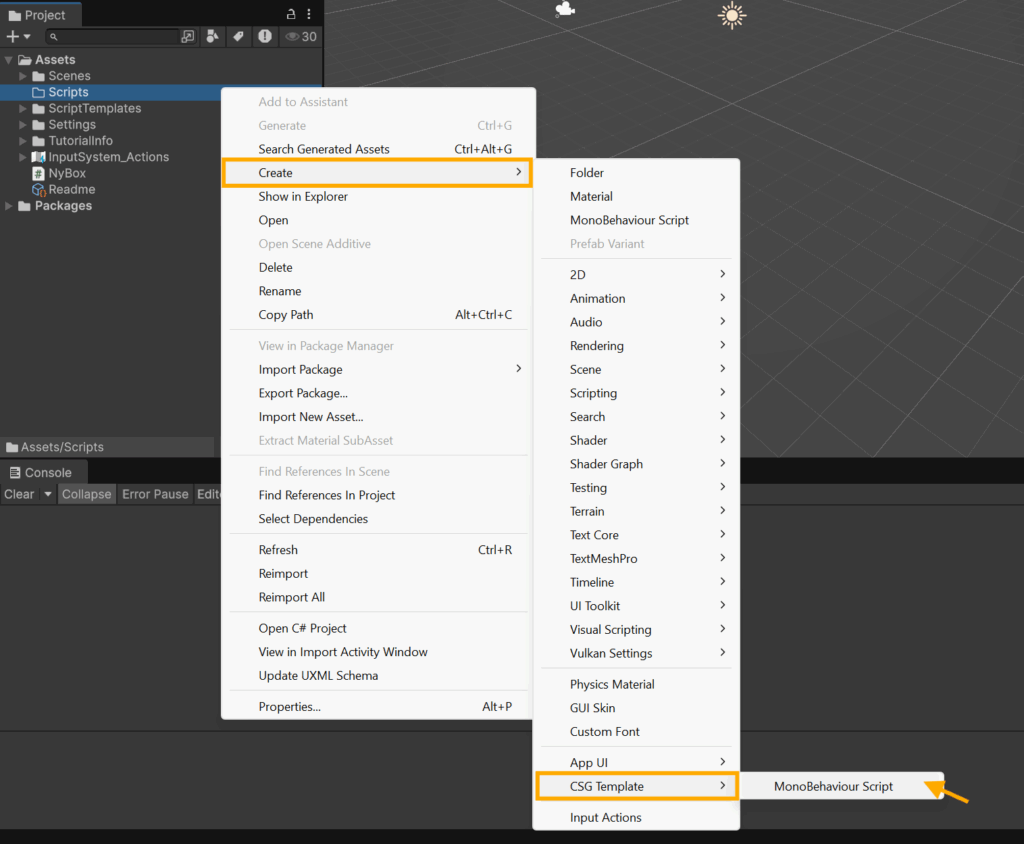Choose Open C# Project
Screen dimensions: 1024x844
378,628
